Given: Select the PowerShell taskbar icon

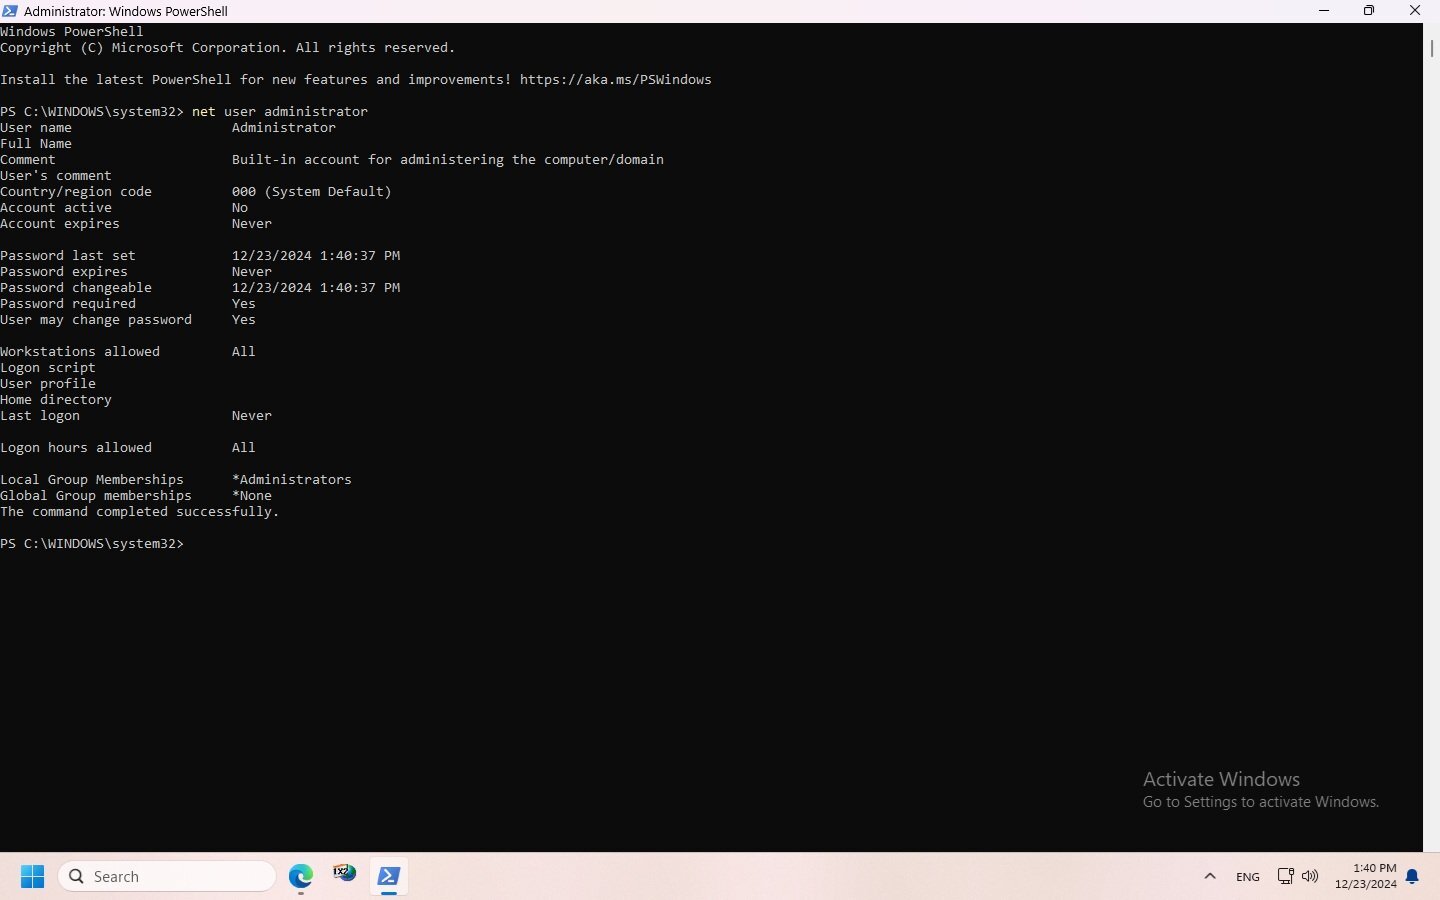Looking at the screenshot, I should tap(389, 877).
